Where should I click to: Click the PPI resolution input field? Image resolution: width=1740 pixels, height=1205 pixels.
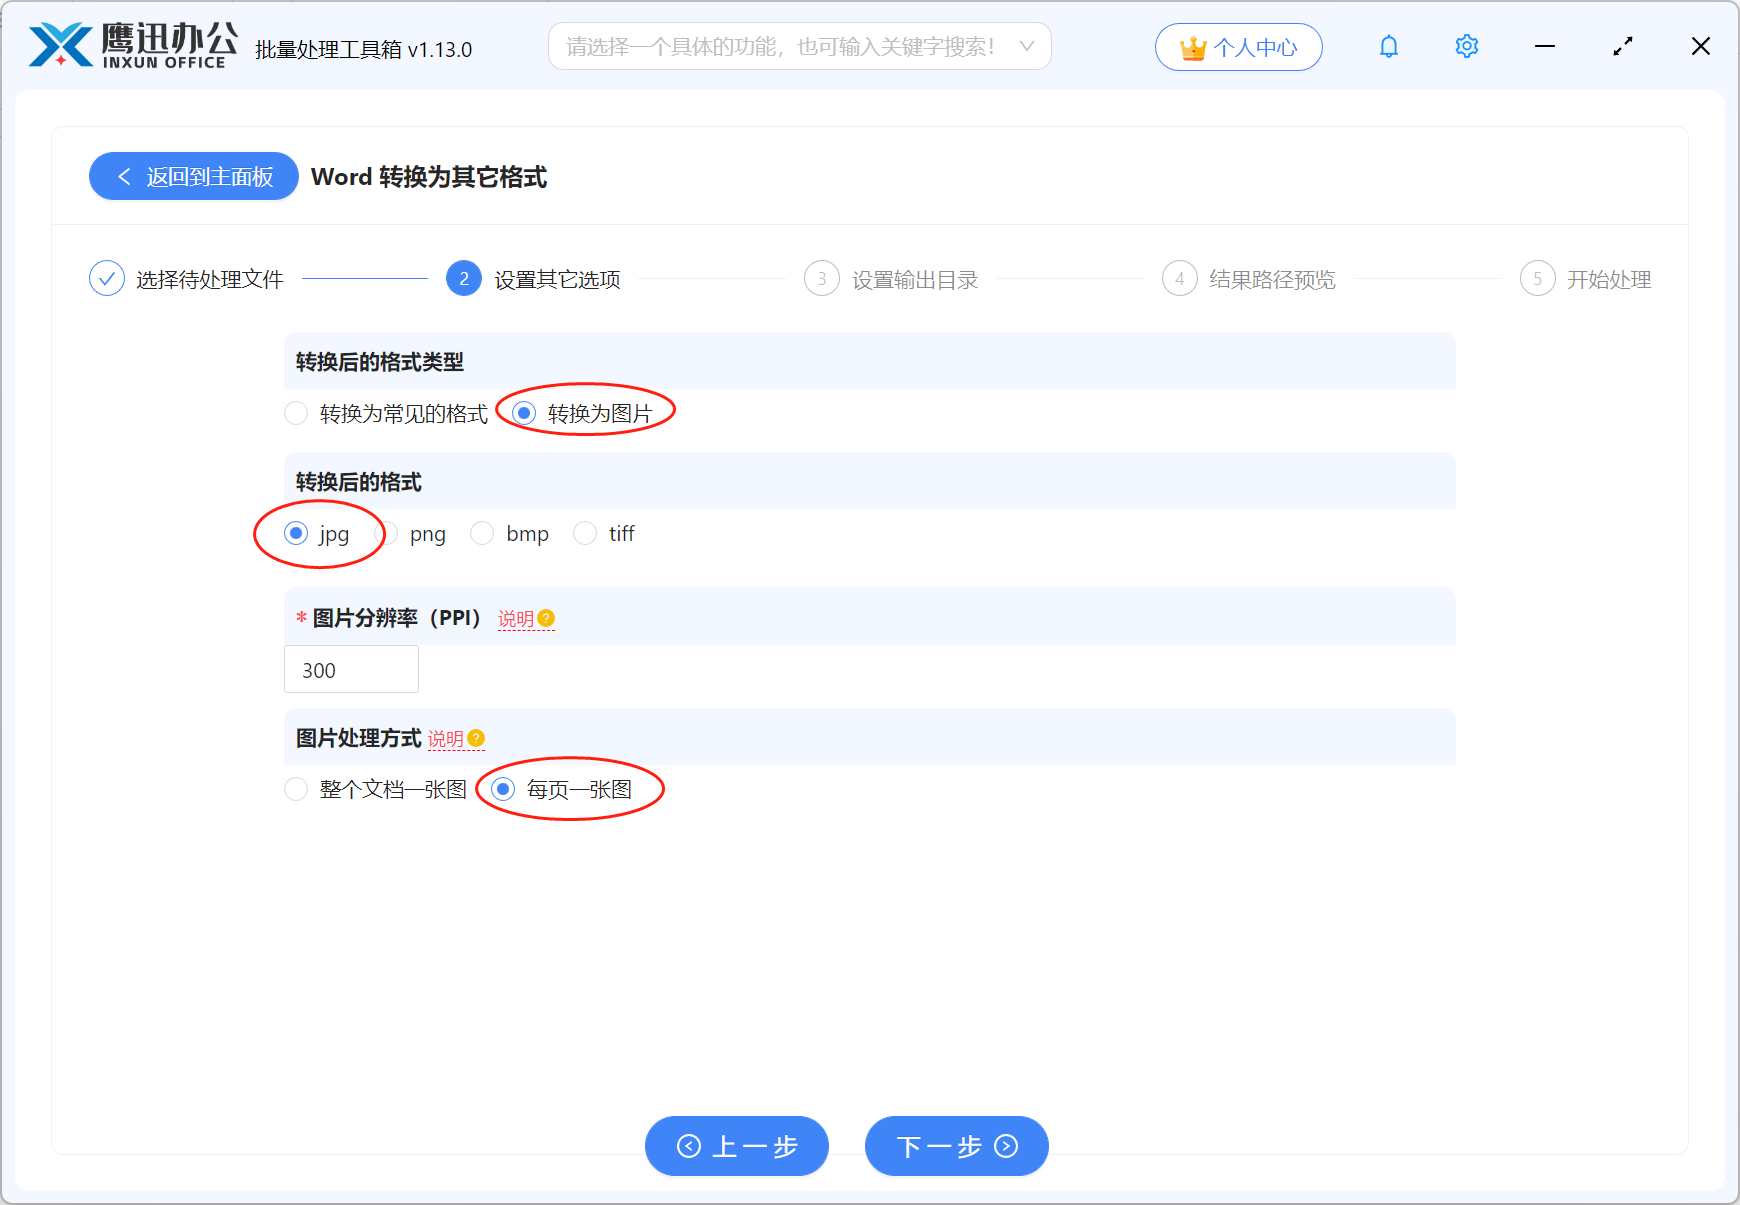351,669
